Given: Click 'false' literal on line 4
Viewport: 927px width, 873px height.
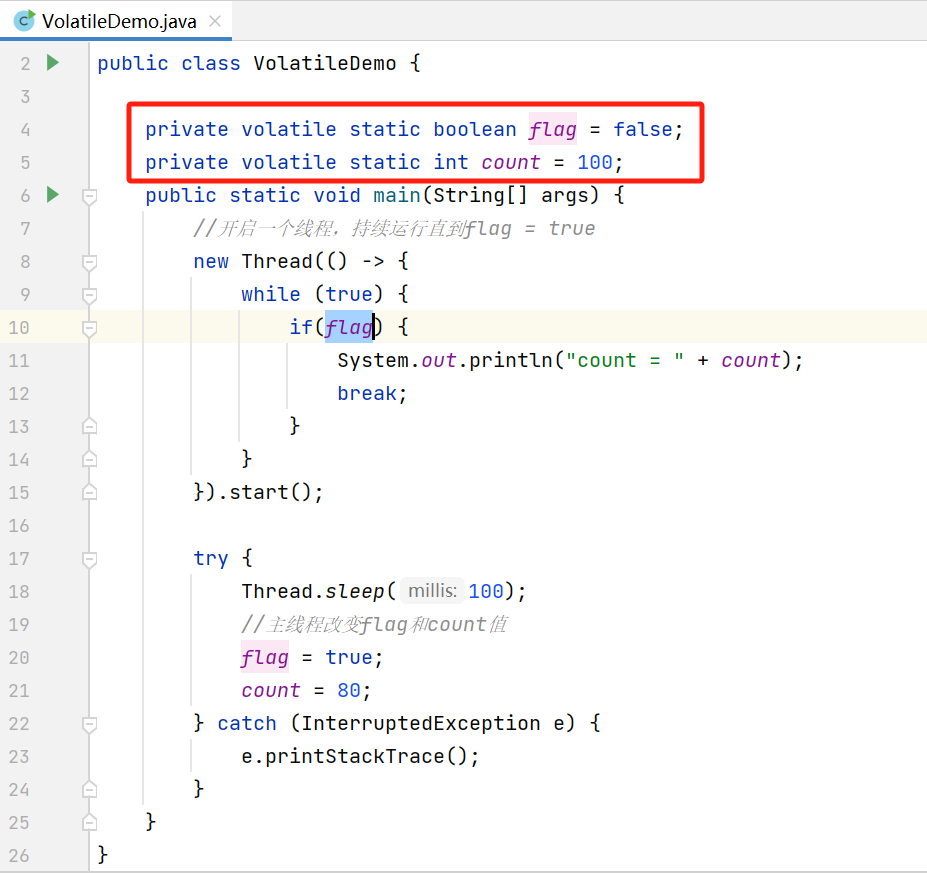Looking at the screenshot, I should tap(643, 129).
